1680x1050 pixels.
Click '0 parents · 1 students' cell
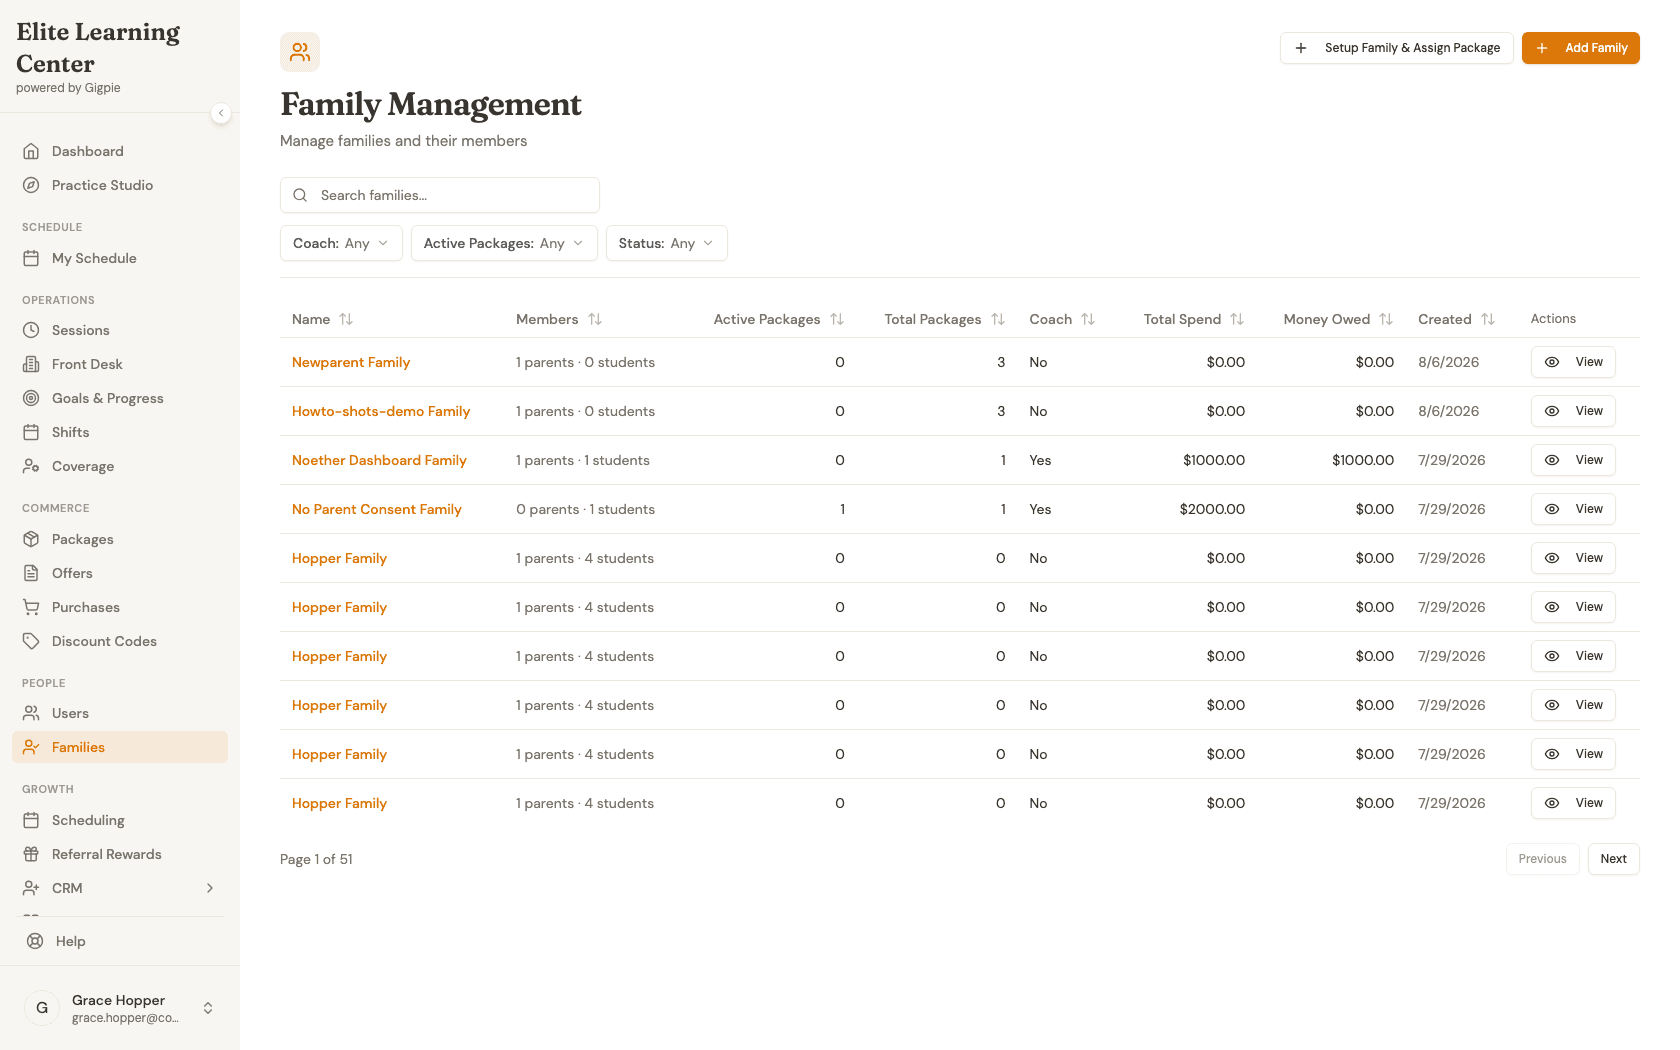[x=585, y=509]
